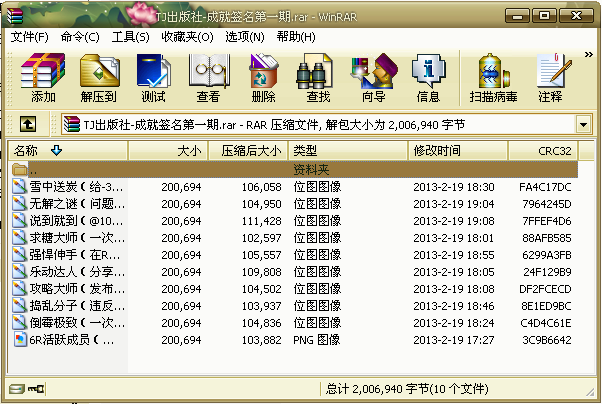Click the CRC32 value DF2FCECD

coord(545,289)
